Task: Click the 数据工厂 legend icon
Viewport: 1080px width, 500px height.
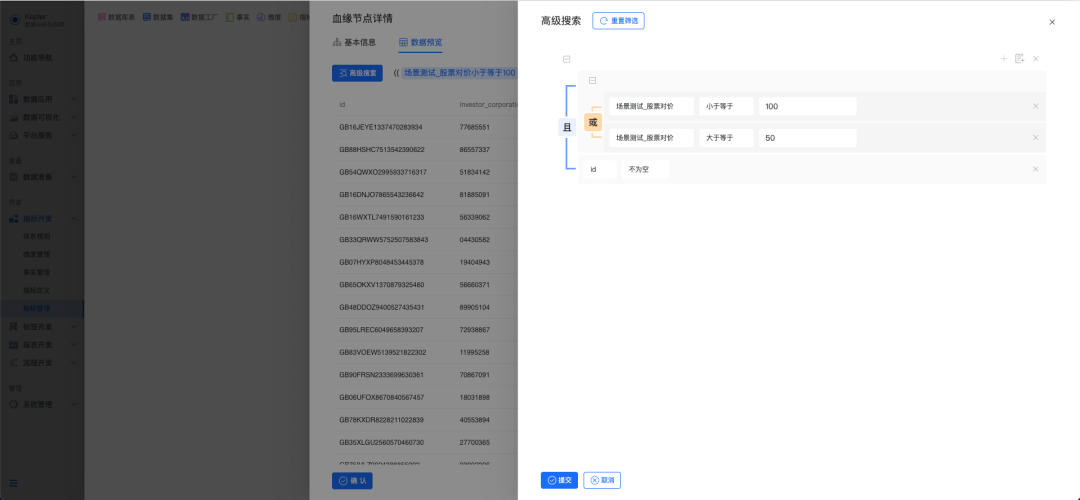Action: click(x=185, y=17)
